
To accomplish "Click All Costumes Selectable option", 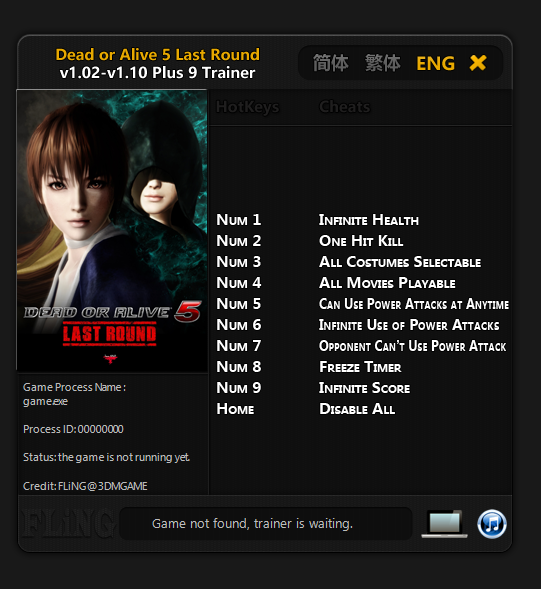I will pyautogui.click(x=400, y=262).
